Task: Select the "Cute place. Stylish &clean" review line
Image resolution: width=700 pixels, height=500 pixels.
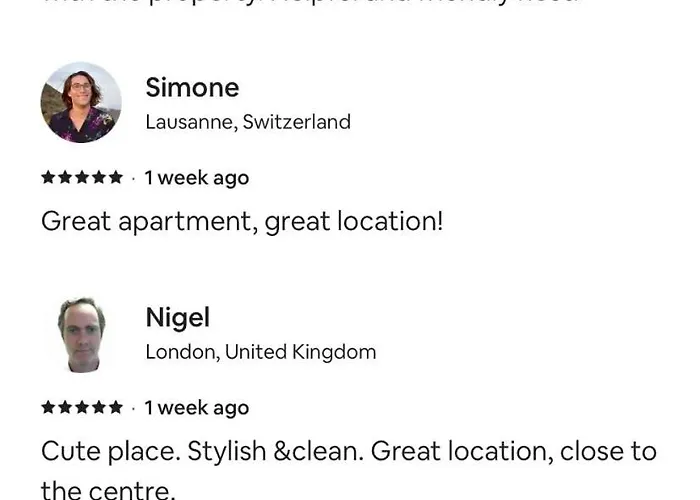Action: 349,451
